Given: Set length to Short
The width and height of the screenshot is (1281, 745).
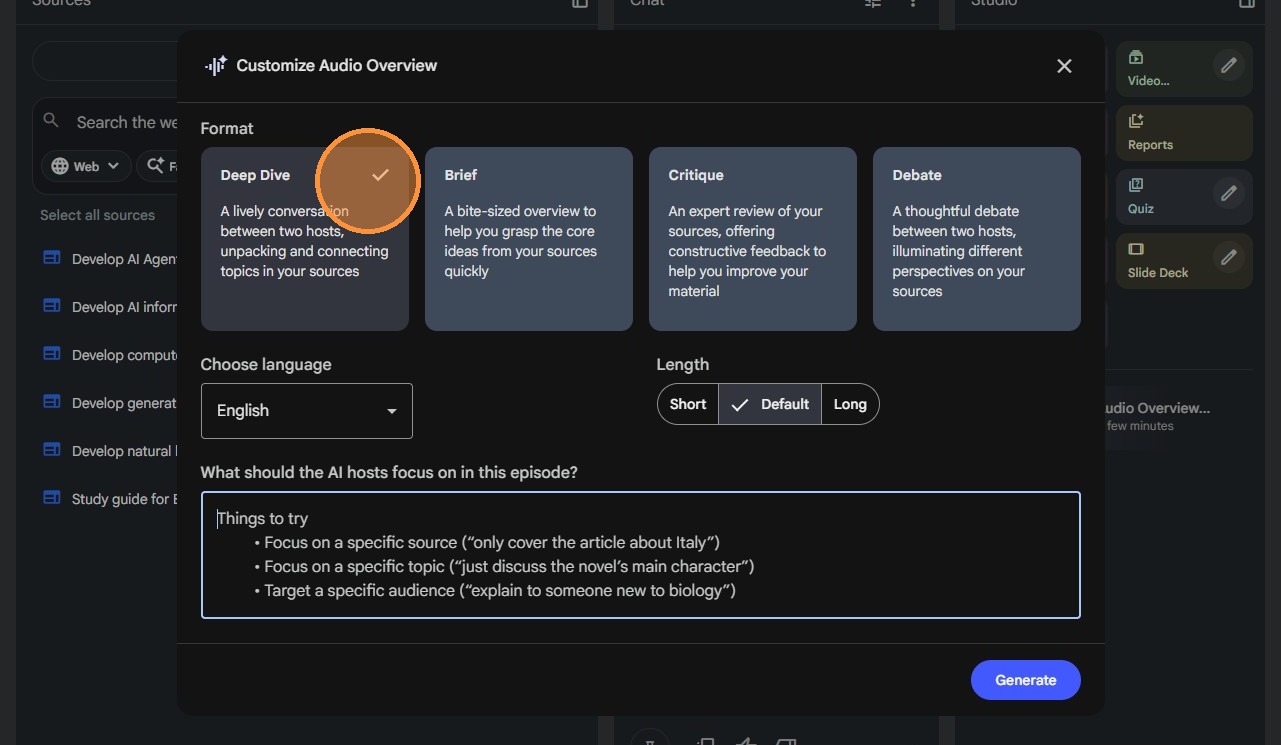Looking at the screenshot, I should pyautogui.click(x=688, y=404).
